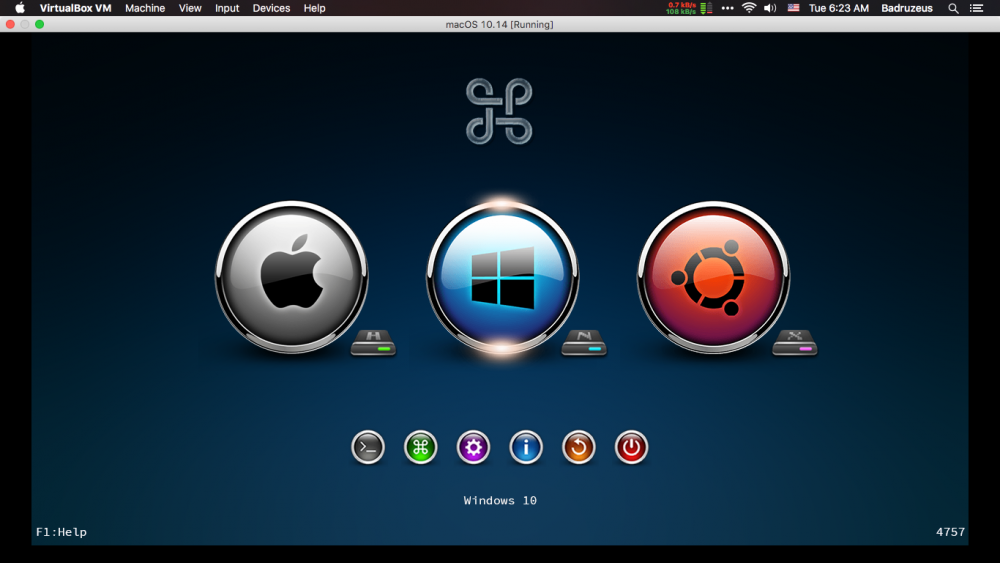Image resolution: width=1000 pixels, height=563 pixels.
Task: Select the macOS Apple boot entry
Action: coord(291,277)
